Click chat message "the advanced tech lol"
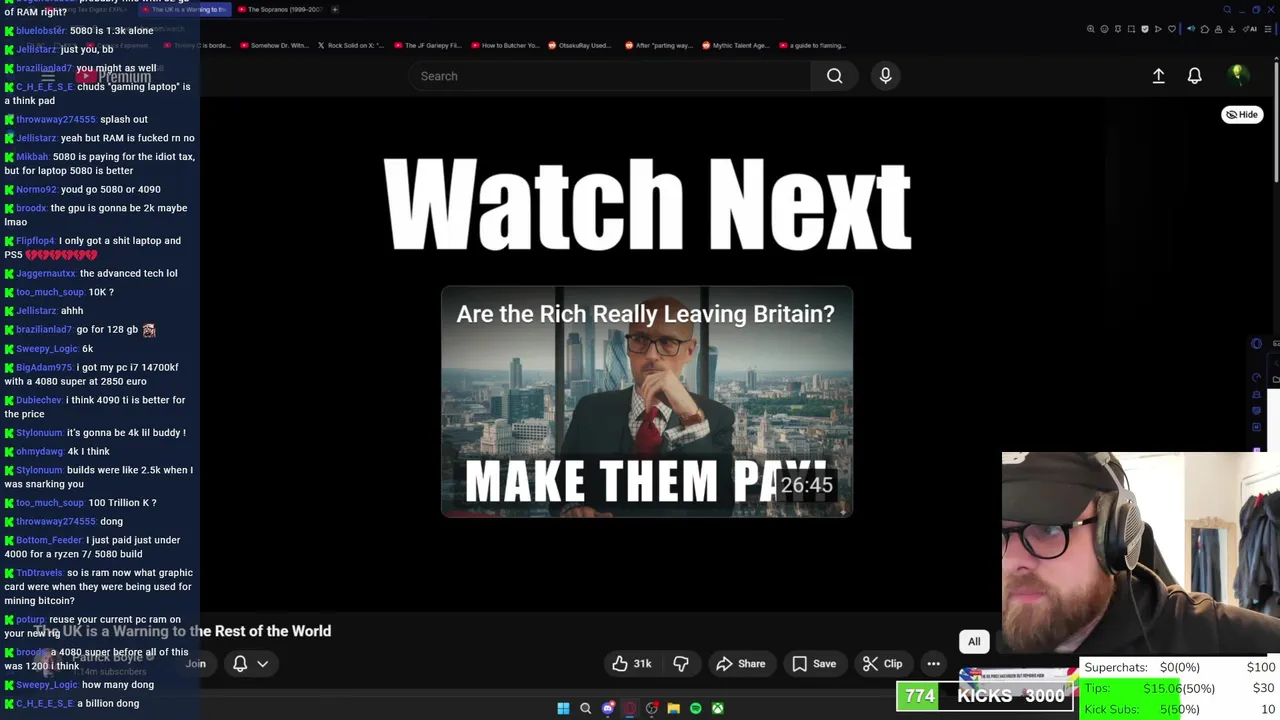Viewport: 1280px width, 720px height. click(128, 274)
